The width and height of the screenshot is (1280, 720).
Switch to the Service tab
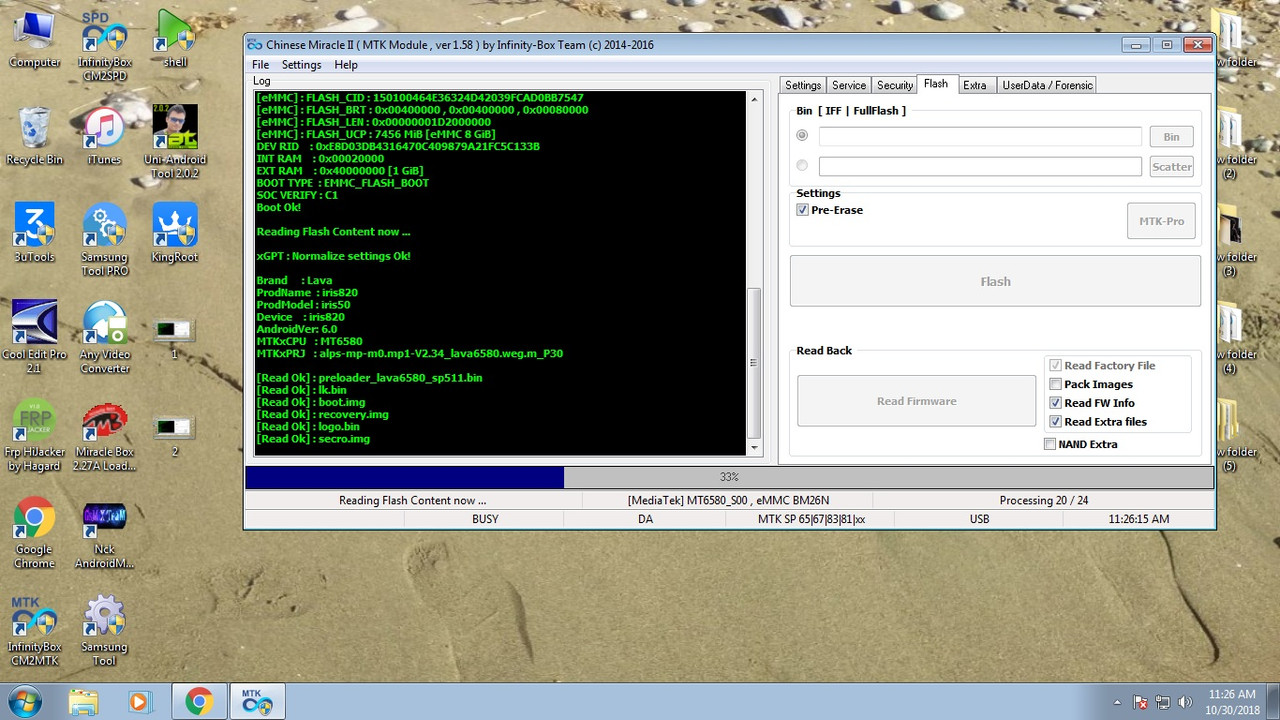click(849, 85)
